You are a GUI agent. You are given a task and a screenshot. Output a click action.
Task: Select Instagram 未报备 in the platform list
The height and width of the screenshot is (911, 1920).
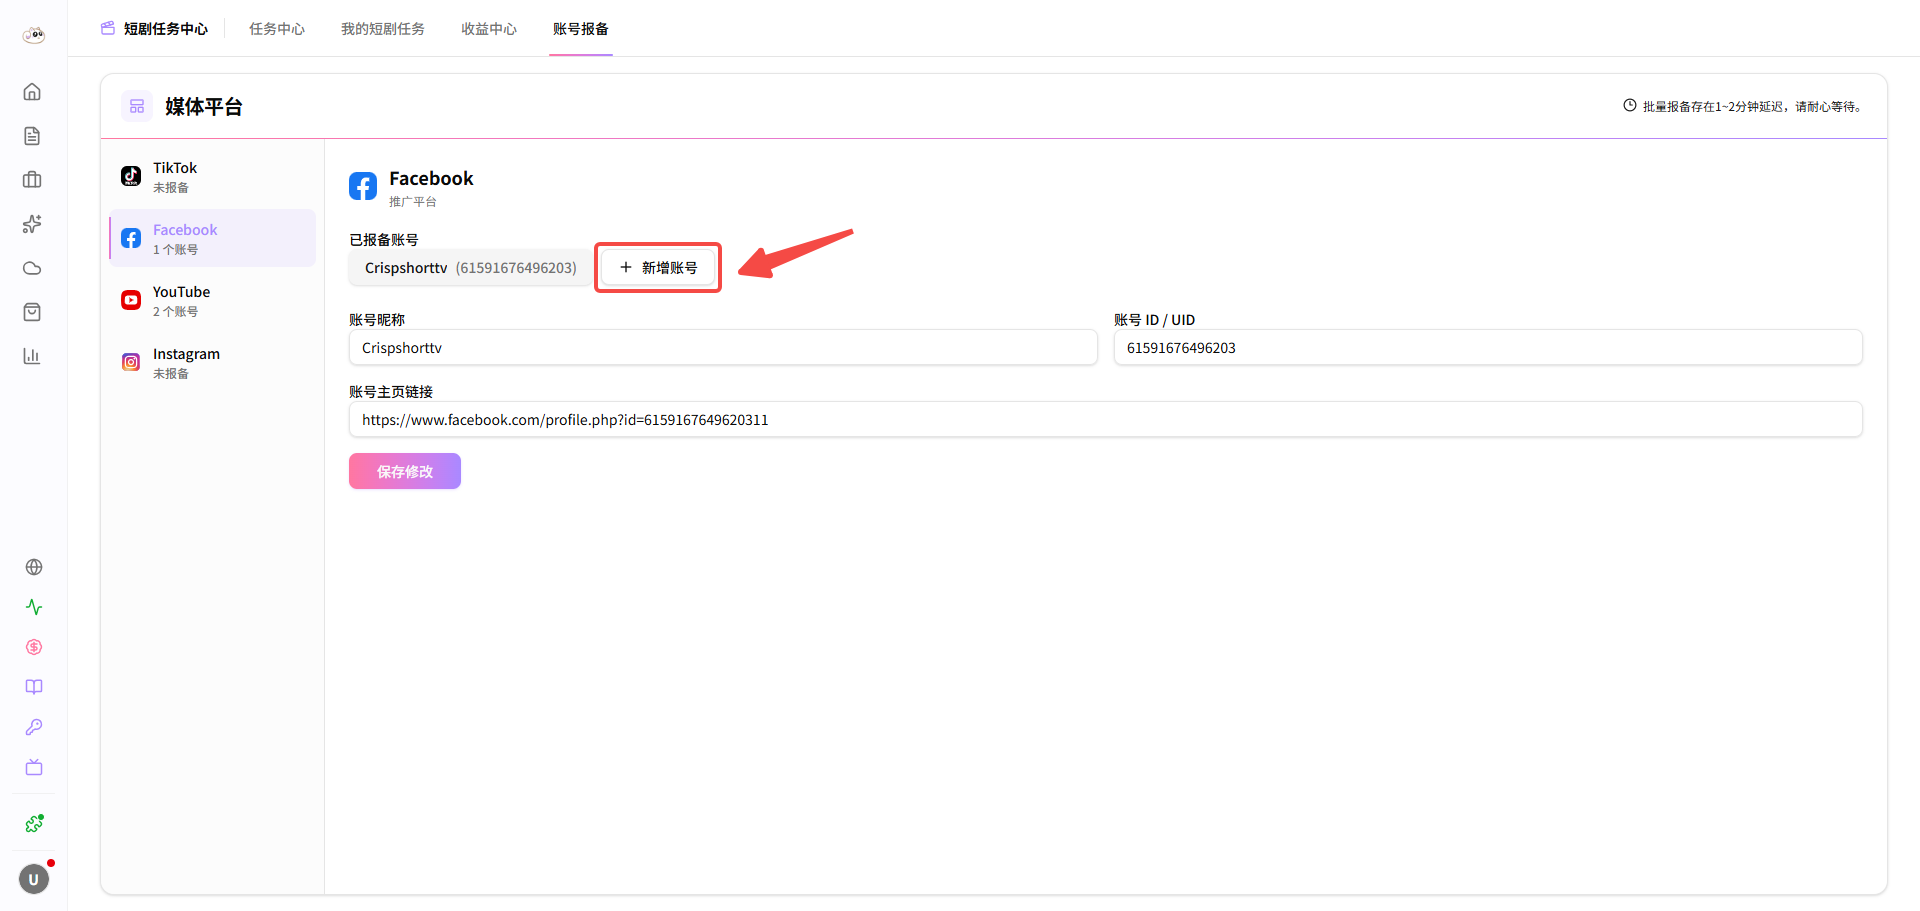213,362
